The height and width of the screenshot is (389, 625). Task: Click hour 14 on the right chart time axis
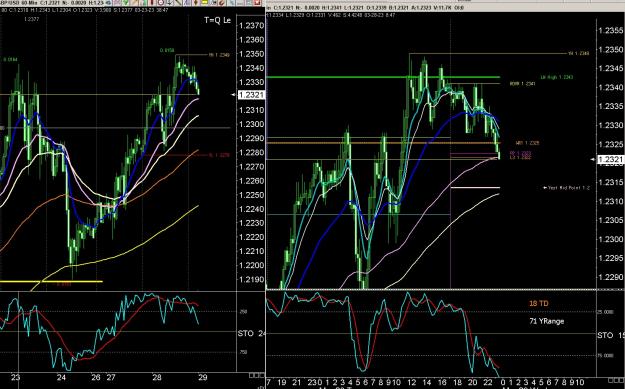coord(426,382)
